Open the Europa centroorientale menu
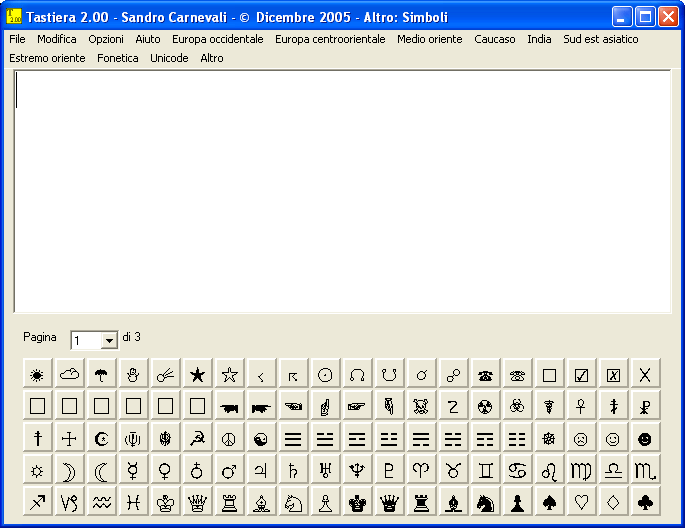This screenshot has height=528, width=685. tap(330, 39)
